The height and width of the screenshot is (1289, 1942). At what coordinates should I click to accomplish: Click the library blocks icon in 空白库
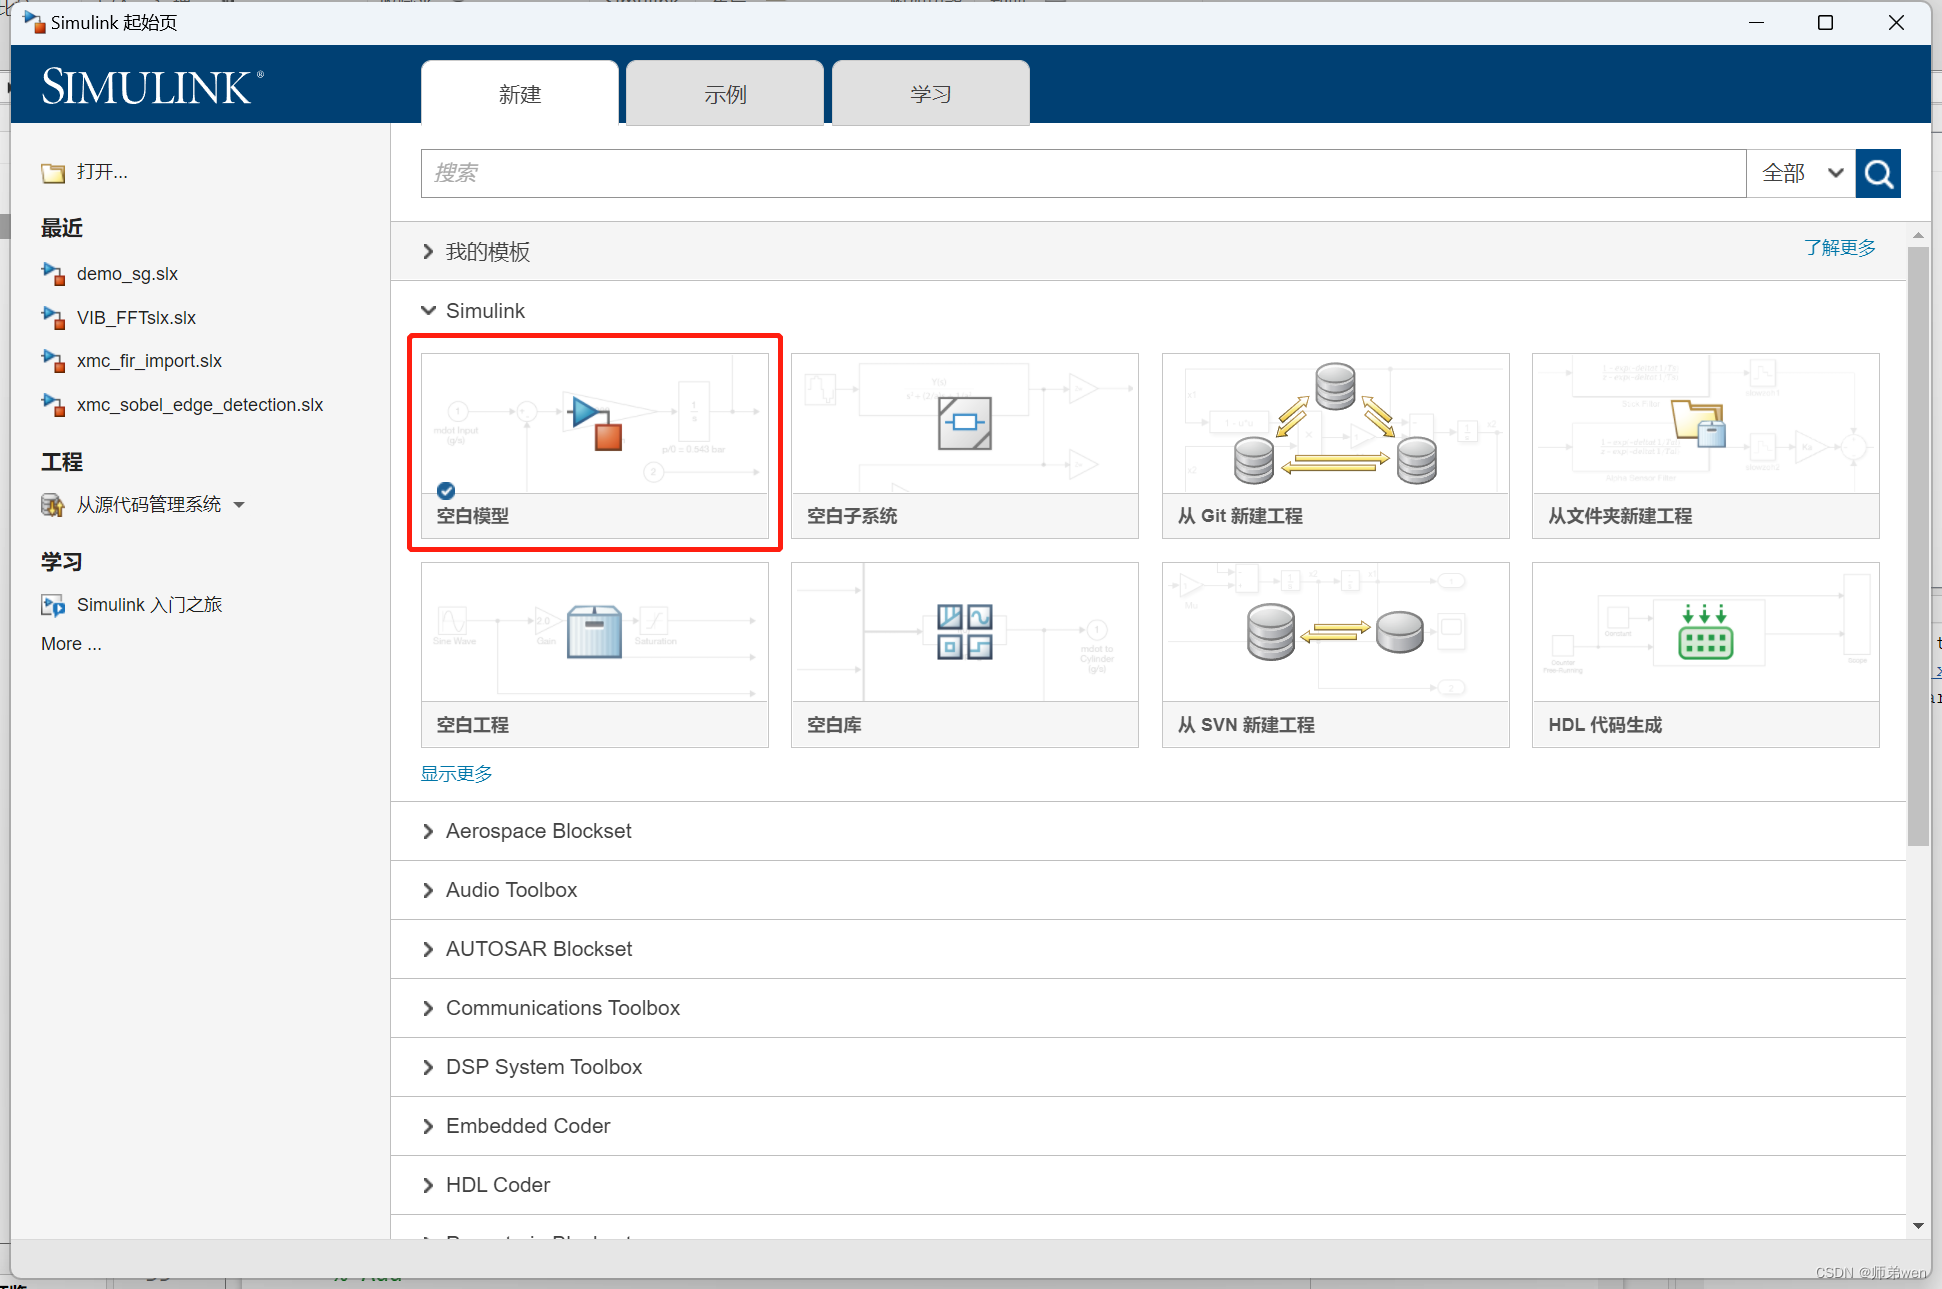point(964,631)
